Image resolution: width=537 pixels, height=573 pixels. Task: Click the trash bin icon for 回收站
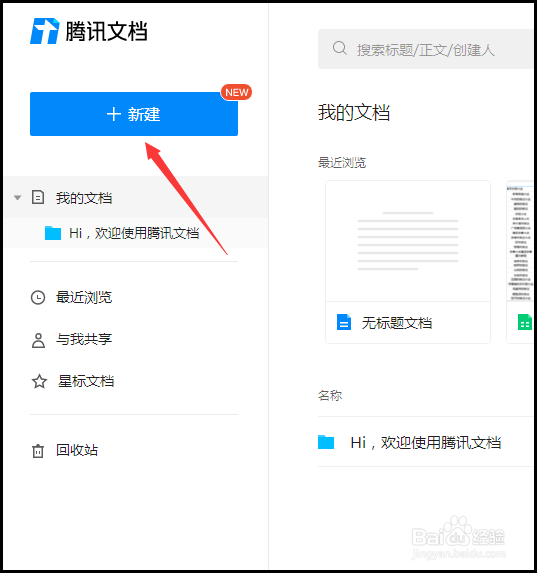point(38,451)
